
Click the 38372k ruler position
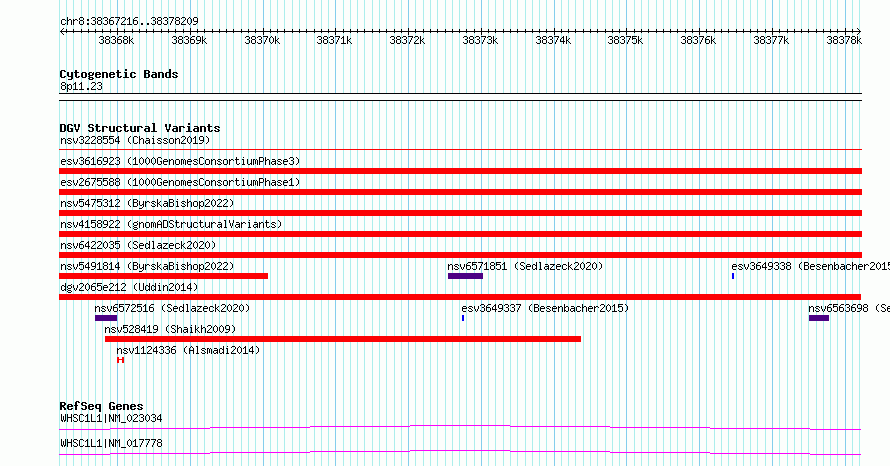407,40
